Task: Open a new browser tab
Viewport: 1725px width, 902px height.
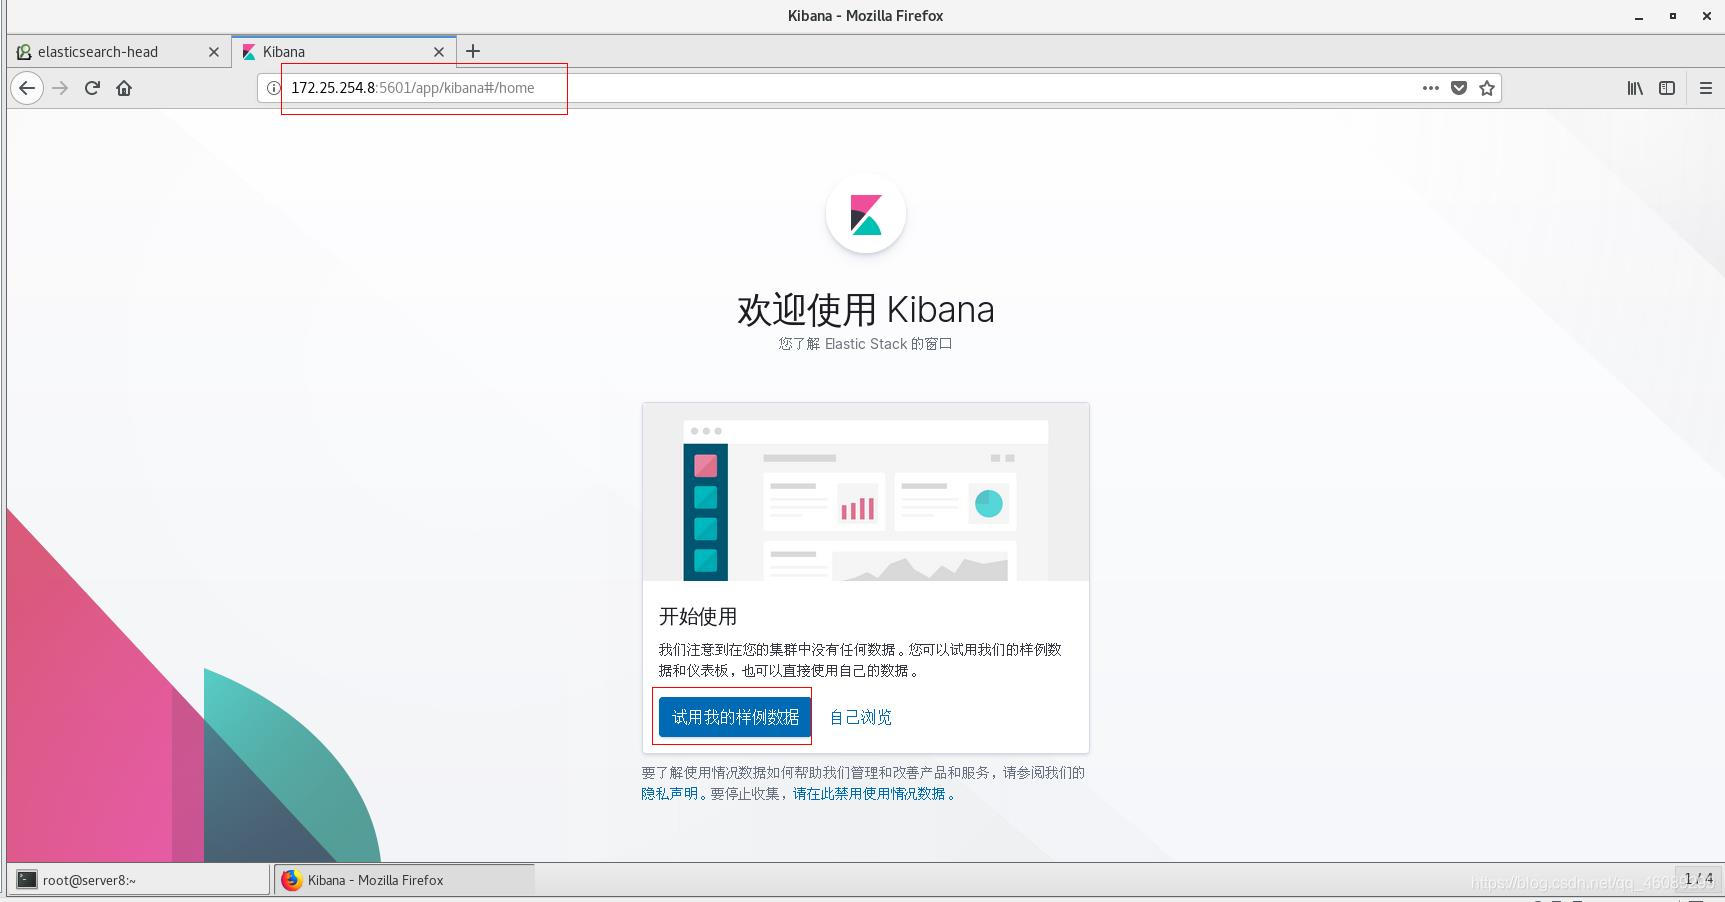Action: (x=473, y=51)
